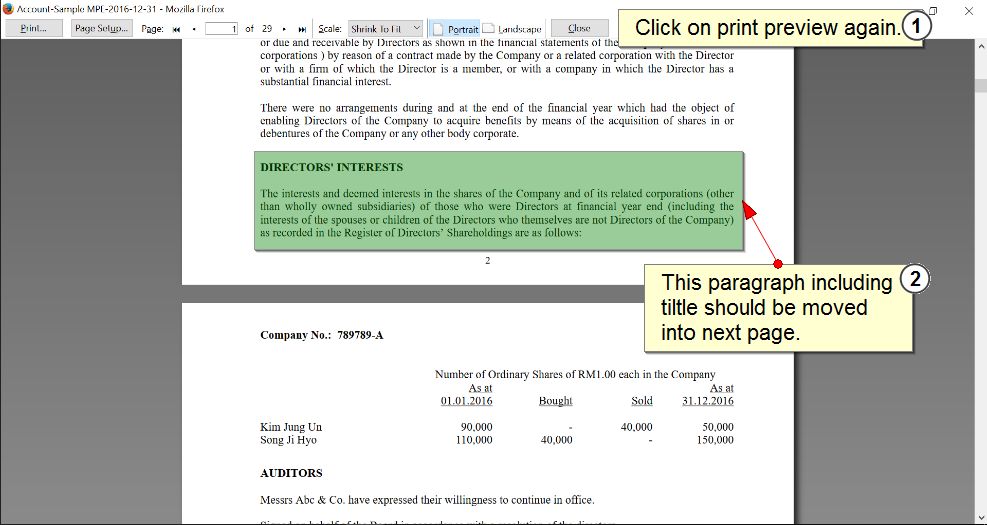Select Portrait orientation

[x=455, y=29]
